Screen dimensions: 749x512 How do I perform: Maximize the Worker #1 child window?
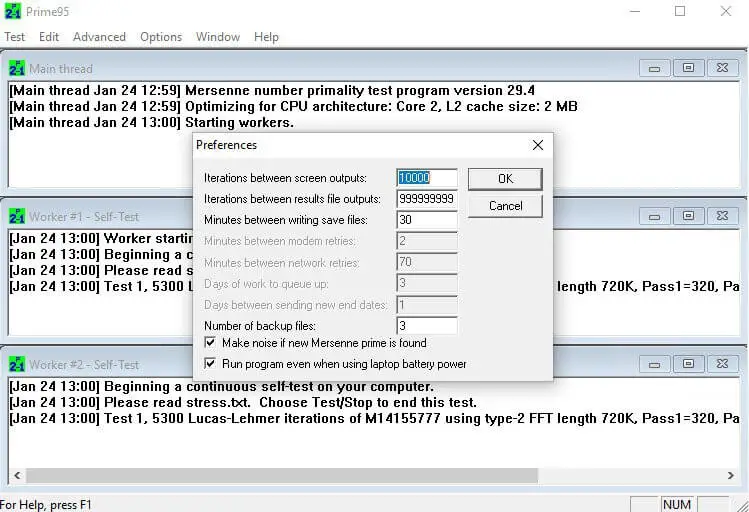[688, 216]
